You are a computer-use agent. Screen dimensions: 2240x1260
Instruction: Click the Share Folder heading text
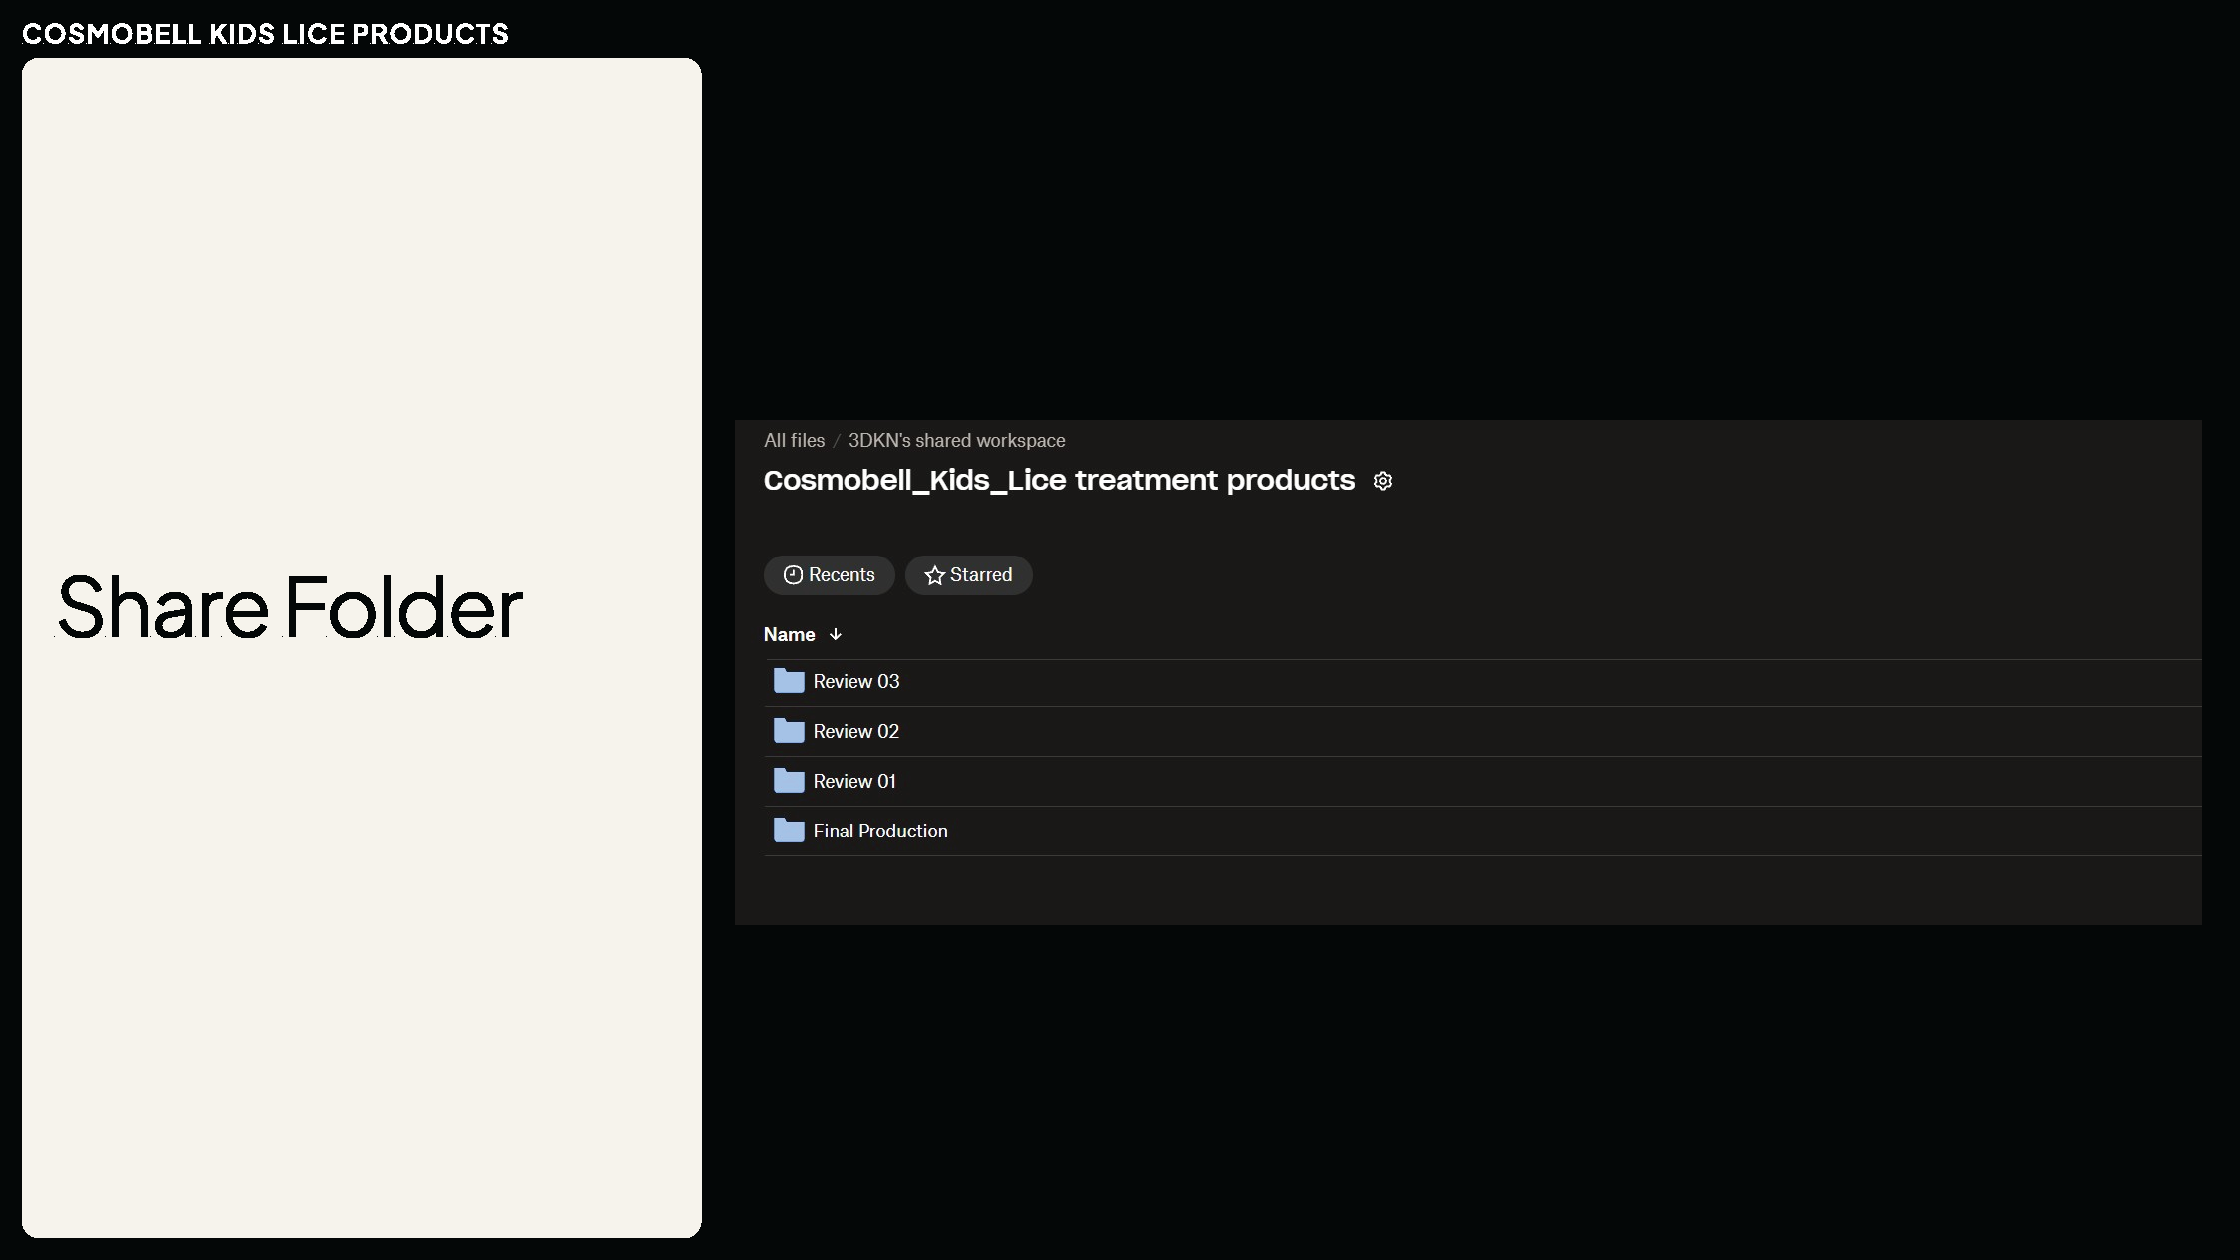point(290,607)
